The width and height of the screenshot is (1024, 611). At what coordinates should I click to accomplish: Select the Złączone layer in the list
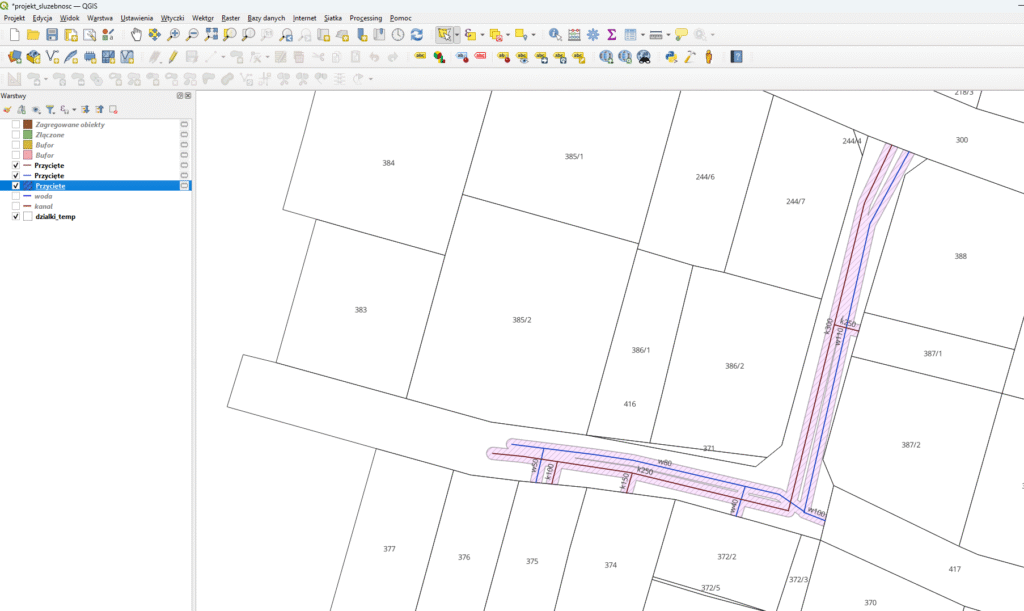coord(50,135)
